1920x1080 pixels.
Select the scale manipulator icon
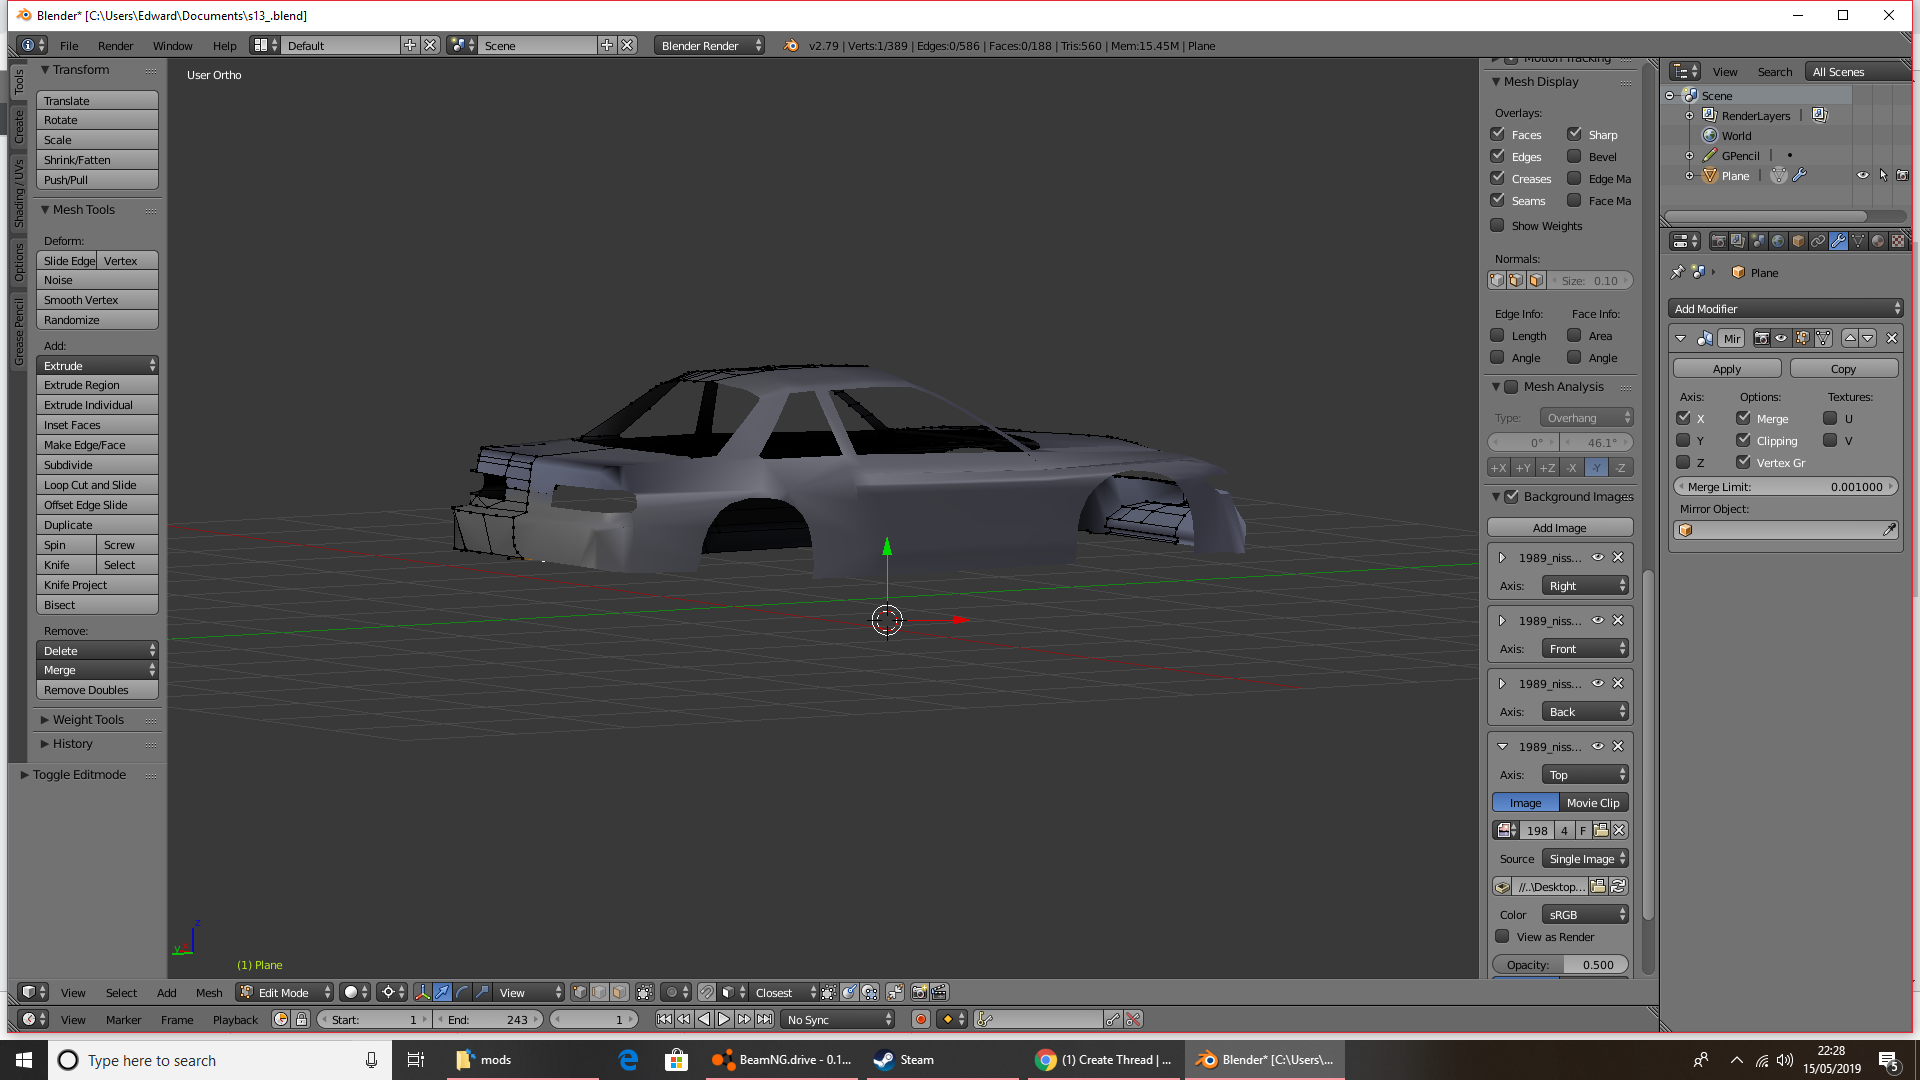482,992
